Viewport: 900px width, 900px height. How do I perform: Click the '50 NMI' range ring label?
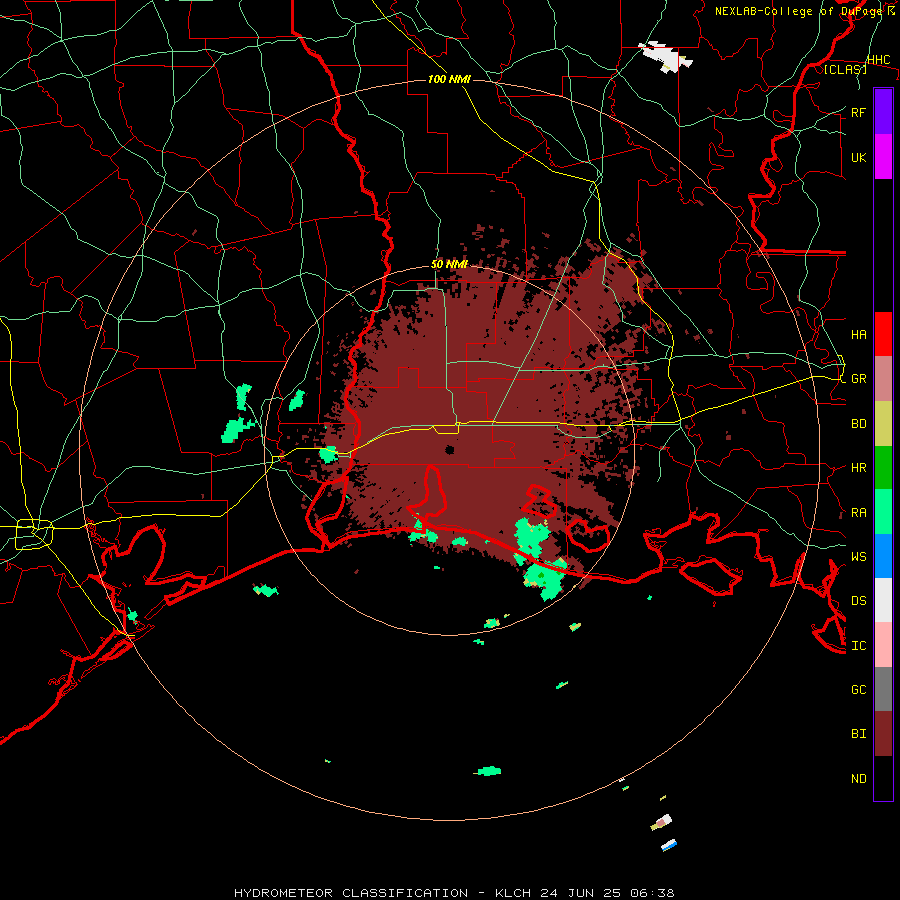(449, 265)
